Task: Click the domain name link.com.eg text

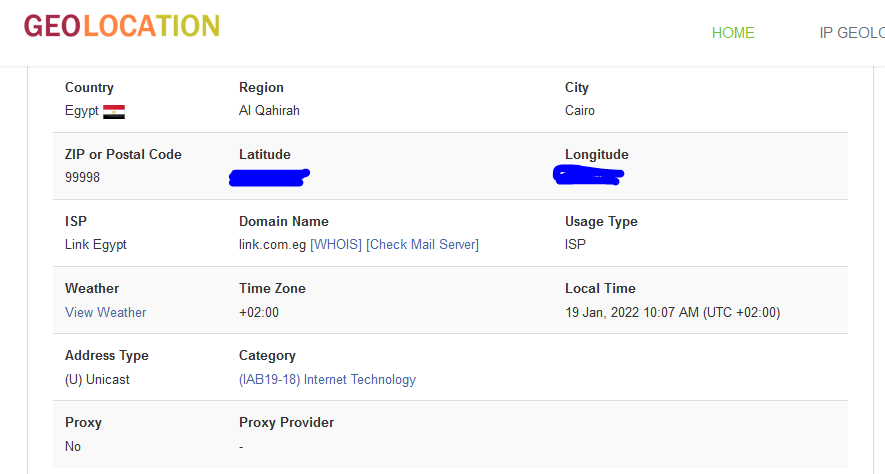Action: [x=273, y=245]
